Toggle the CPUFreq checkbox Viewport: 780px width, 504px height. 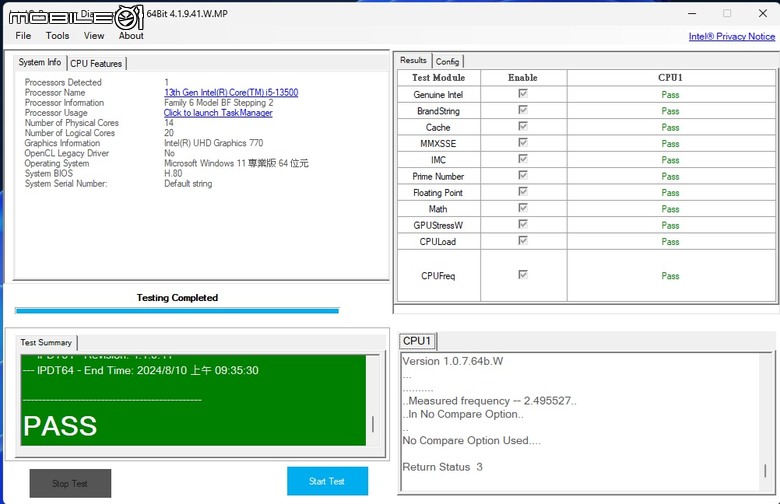pos(523,275)
